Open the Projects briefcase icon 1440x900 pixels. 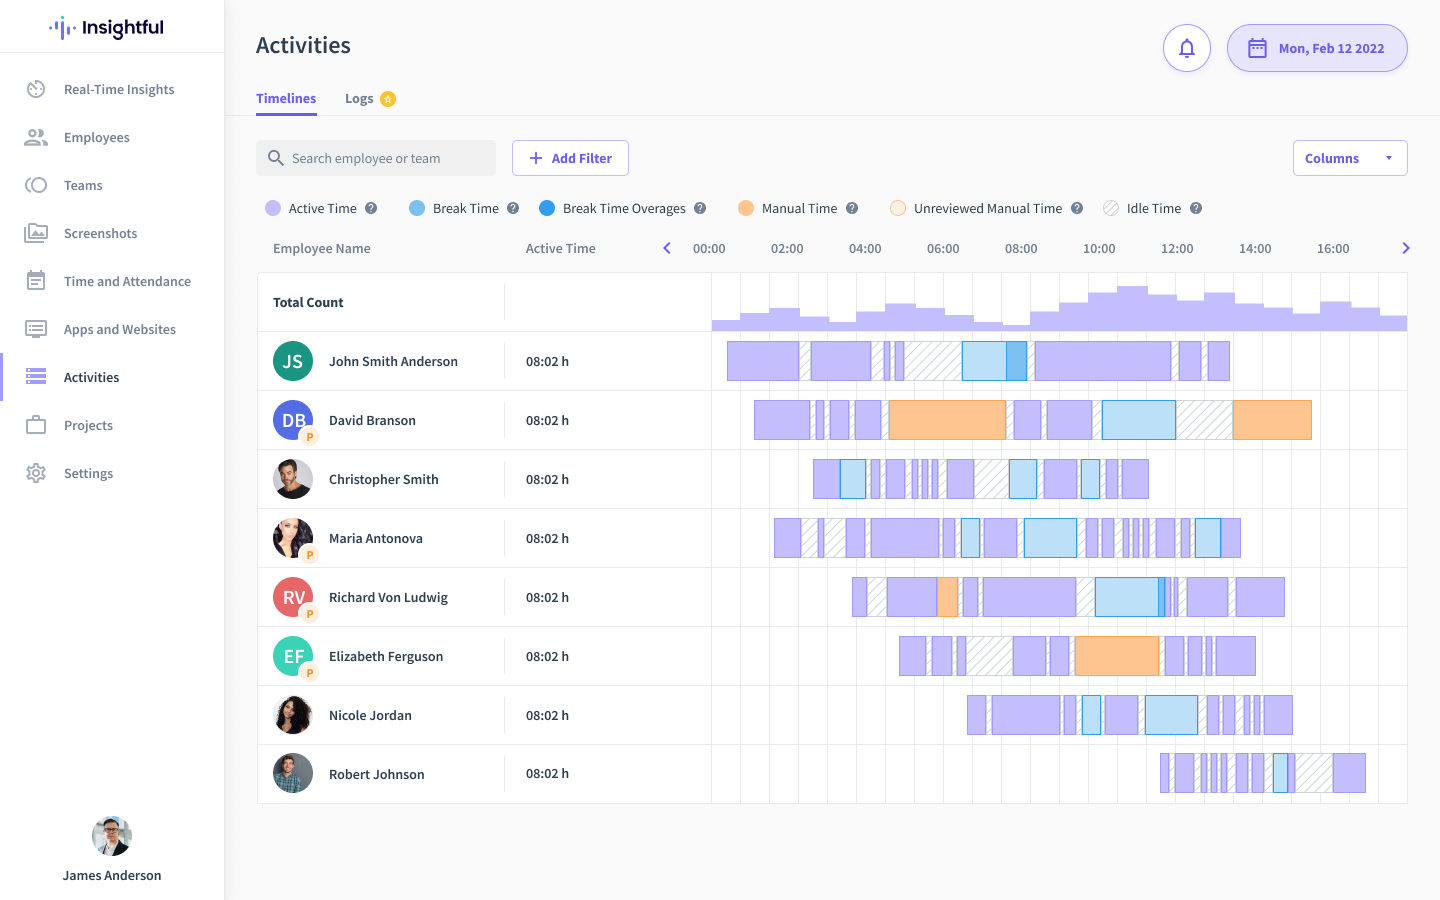tap(36, 425)
